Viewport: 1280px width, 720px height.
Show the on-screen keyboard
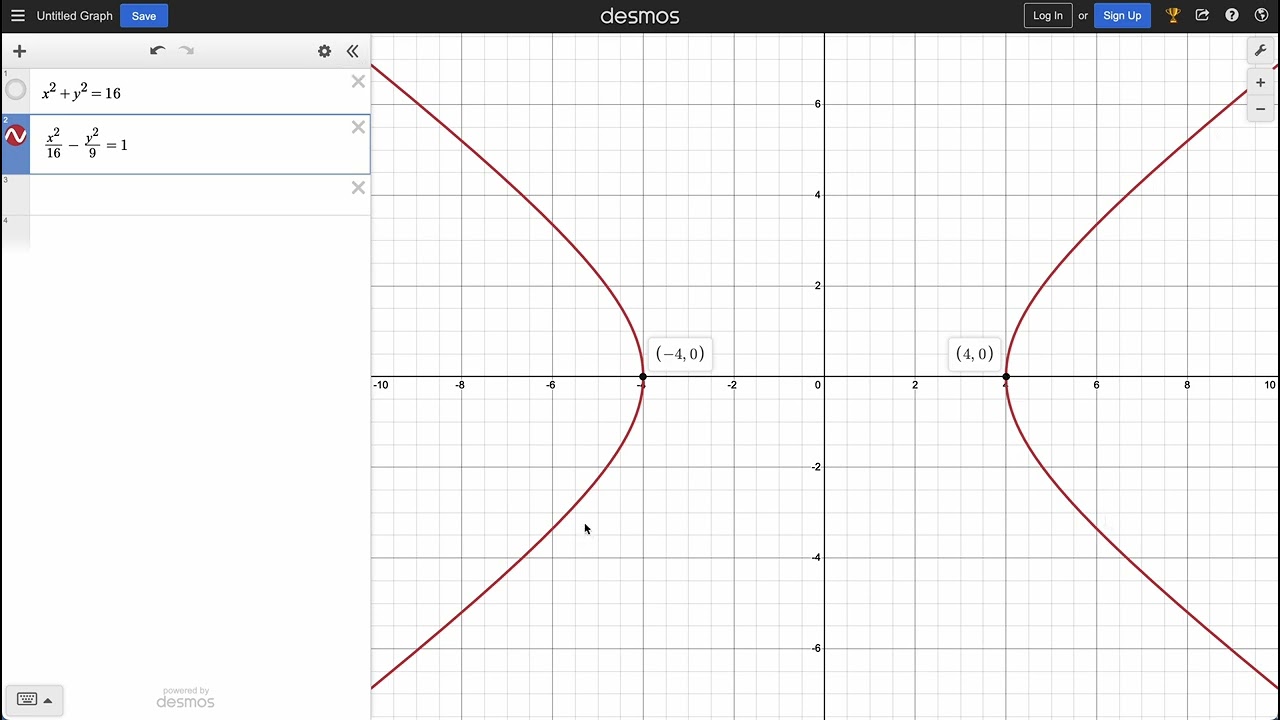point(27,699)
